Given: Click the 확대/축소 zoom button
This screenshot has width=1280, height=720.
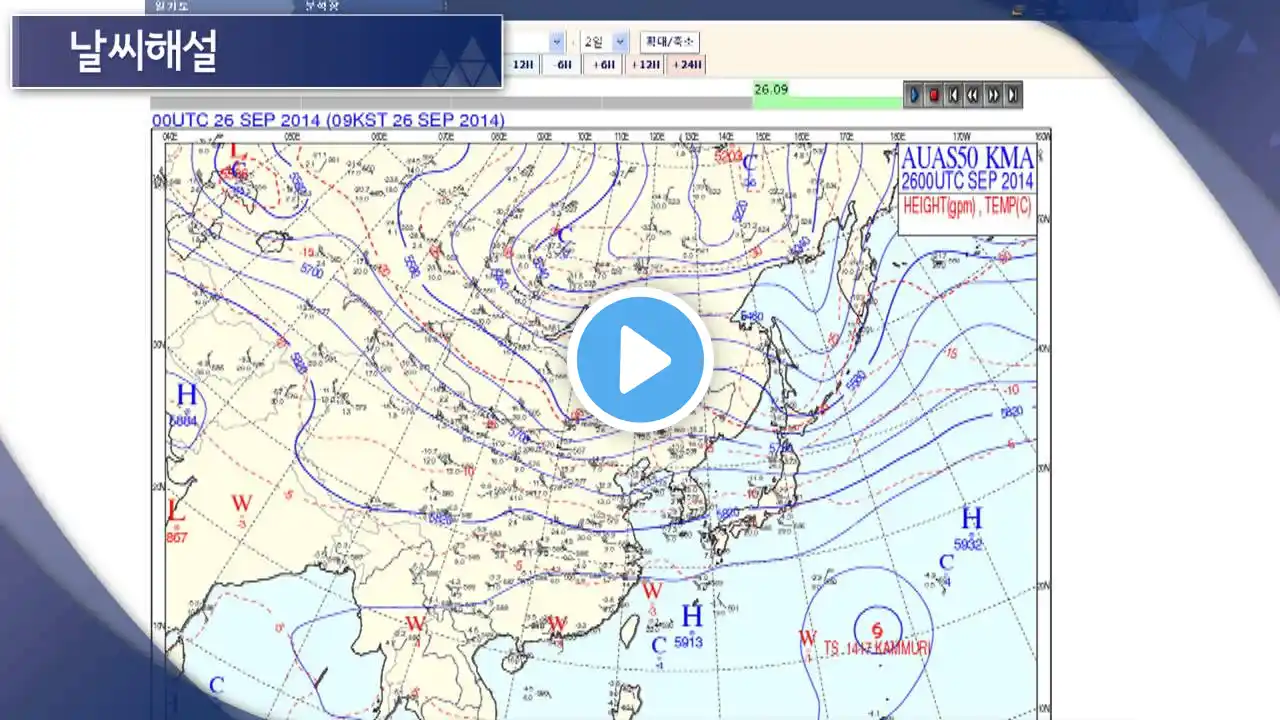Looking at the screenshot, I should point(670,42).
